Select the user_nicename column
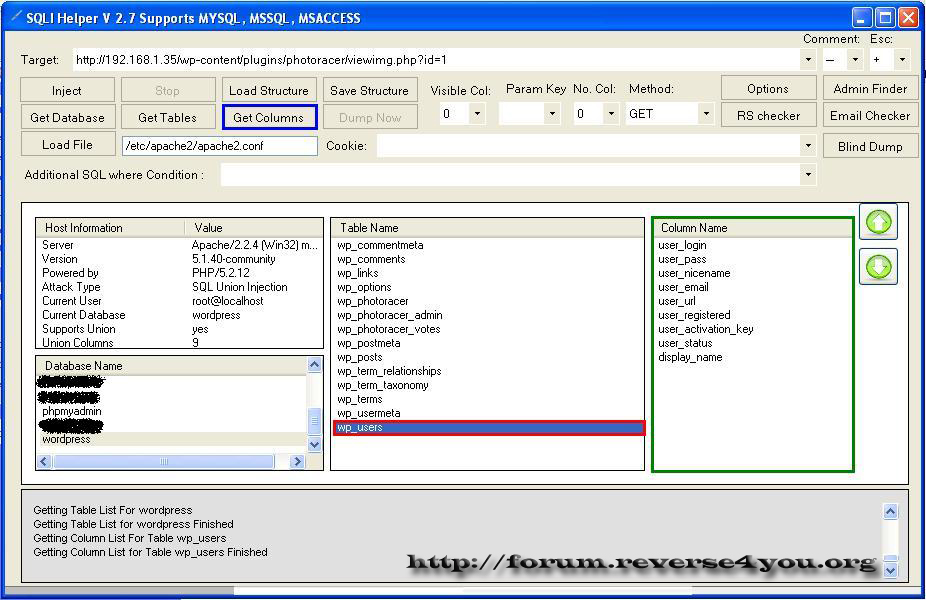Screen dimensions: 926x600 [753, 273]
